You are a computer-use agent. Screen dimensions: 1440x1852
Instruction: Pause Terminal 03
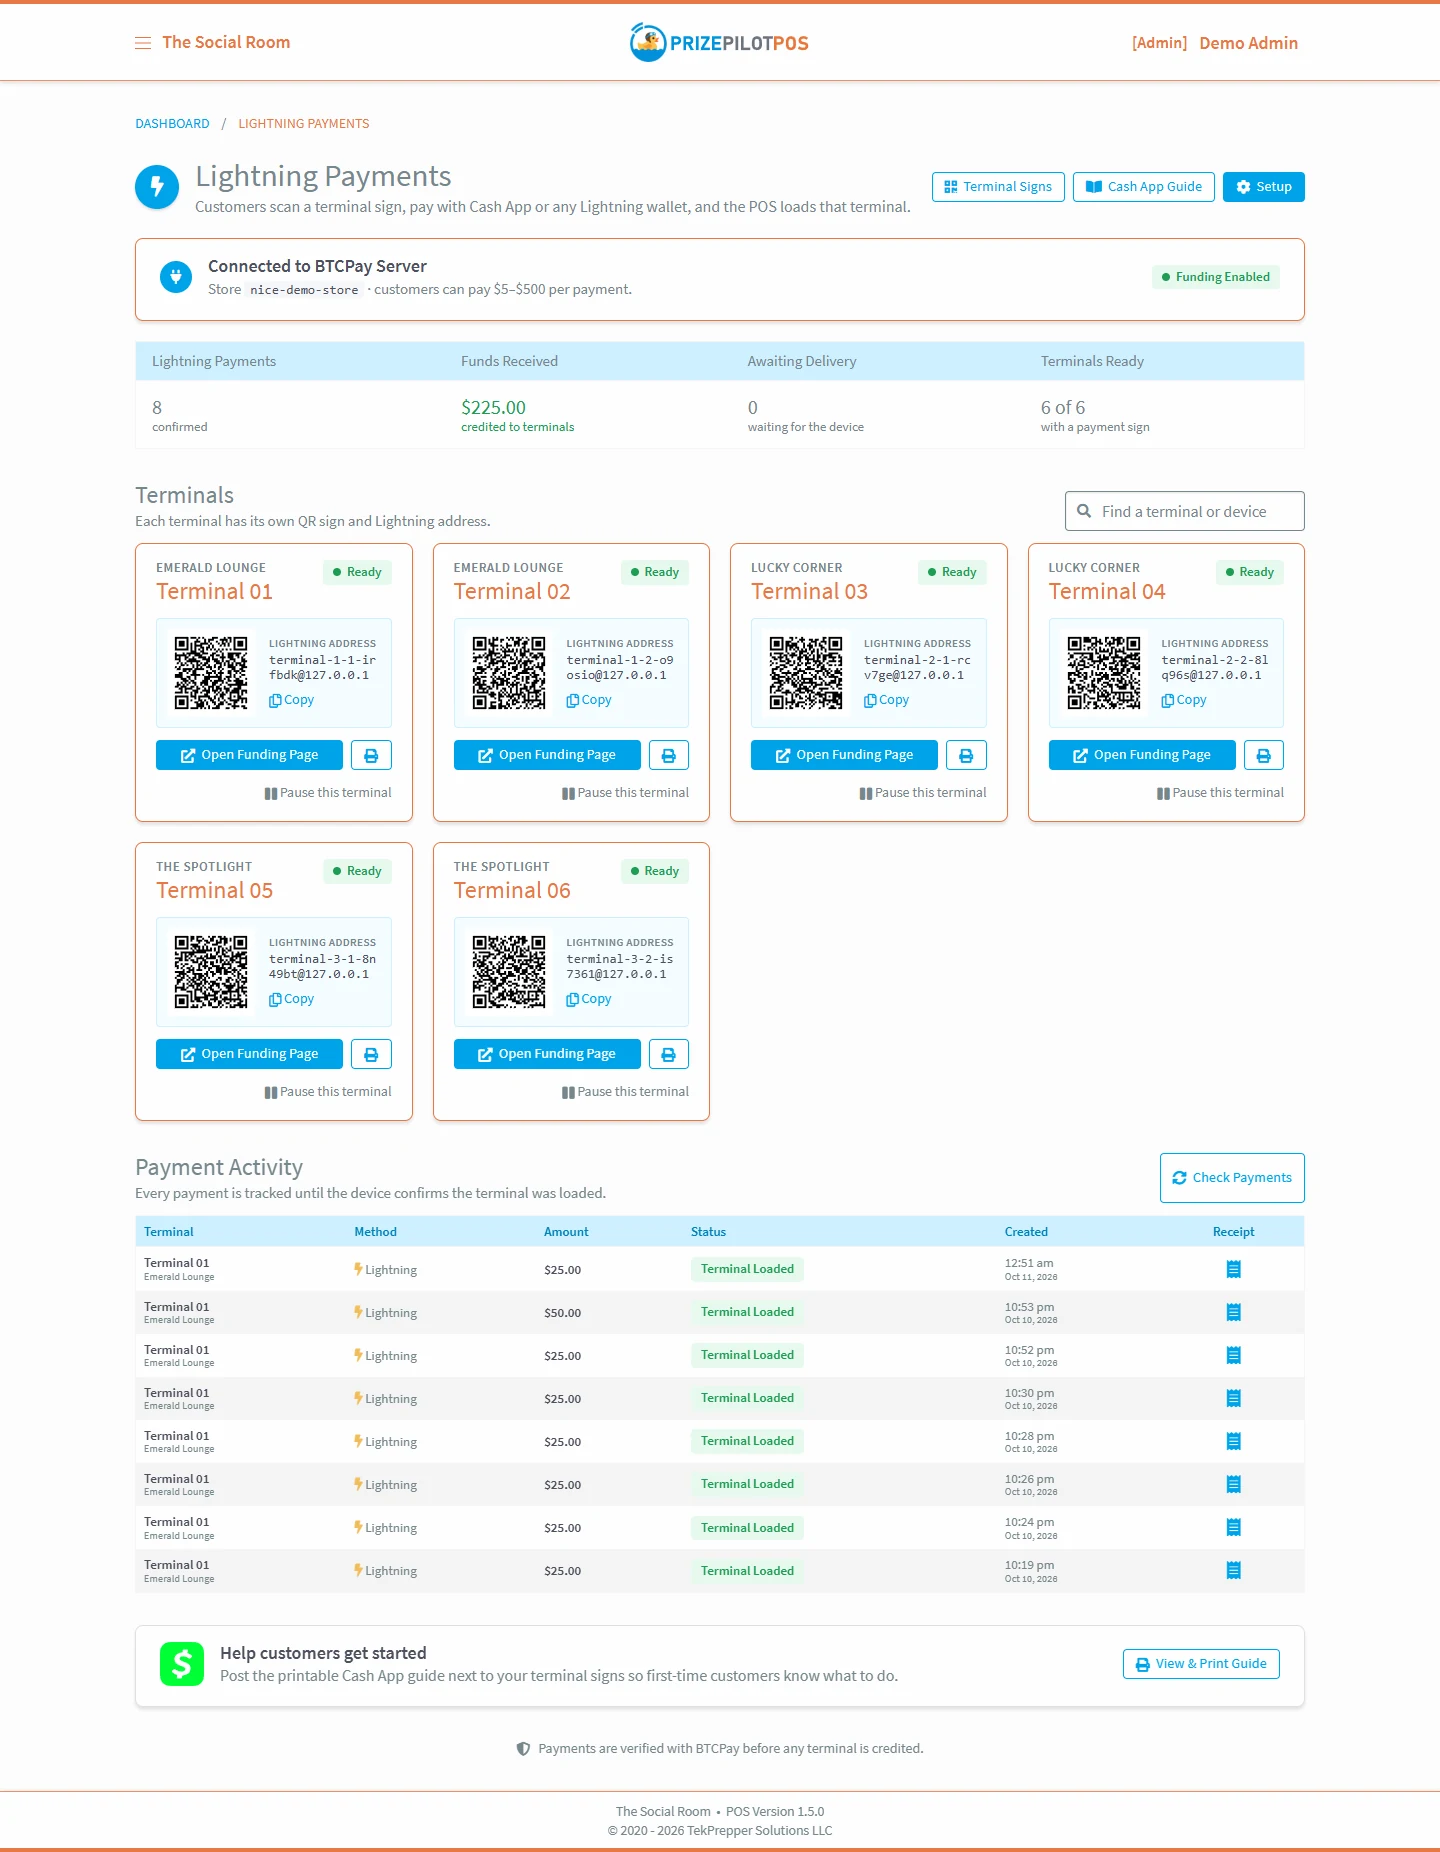(x=923, y=793)
